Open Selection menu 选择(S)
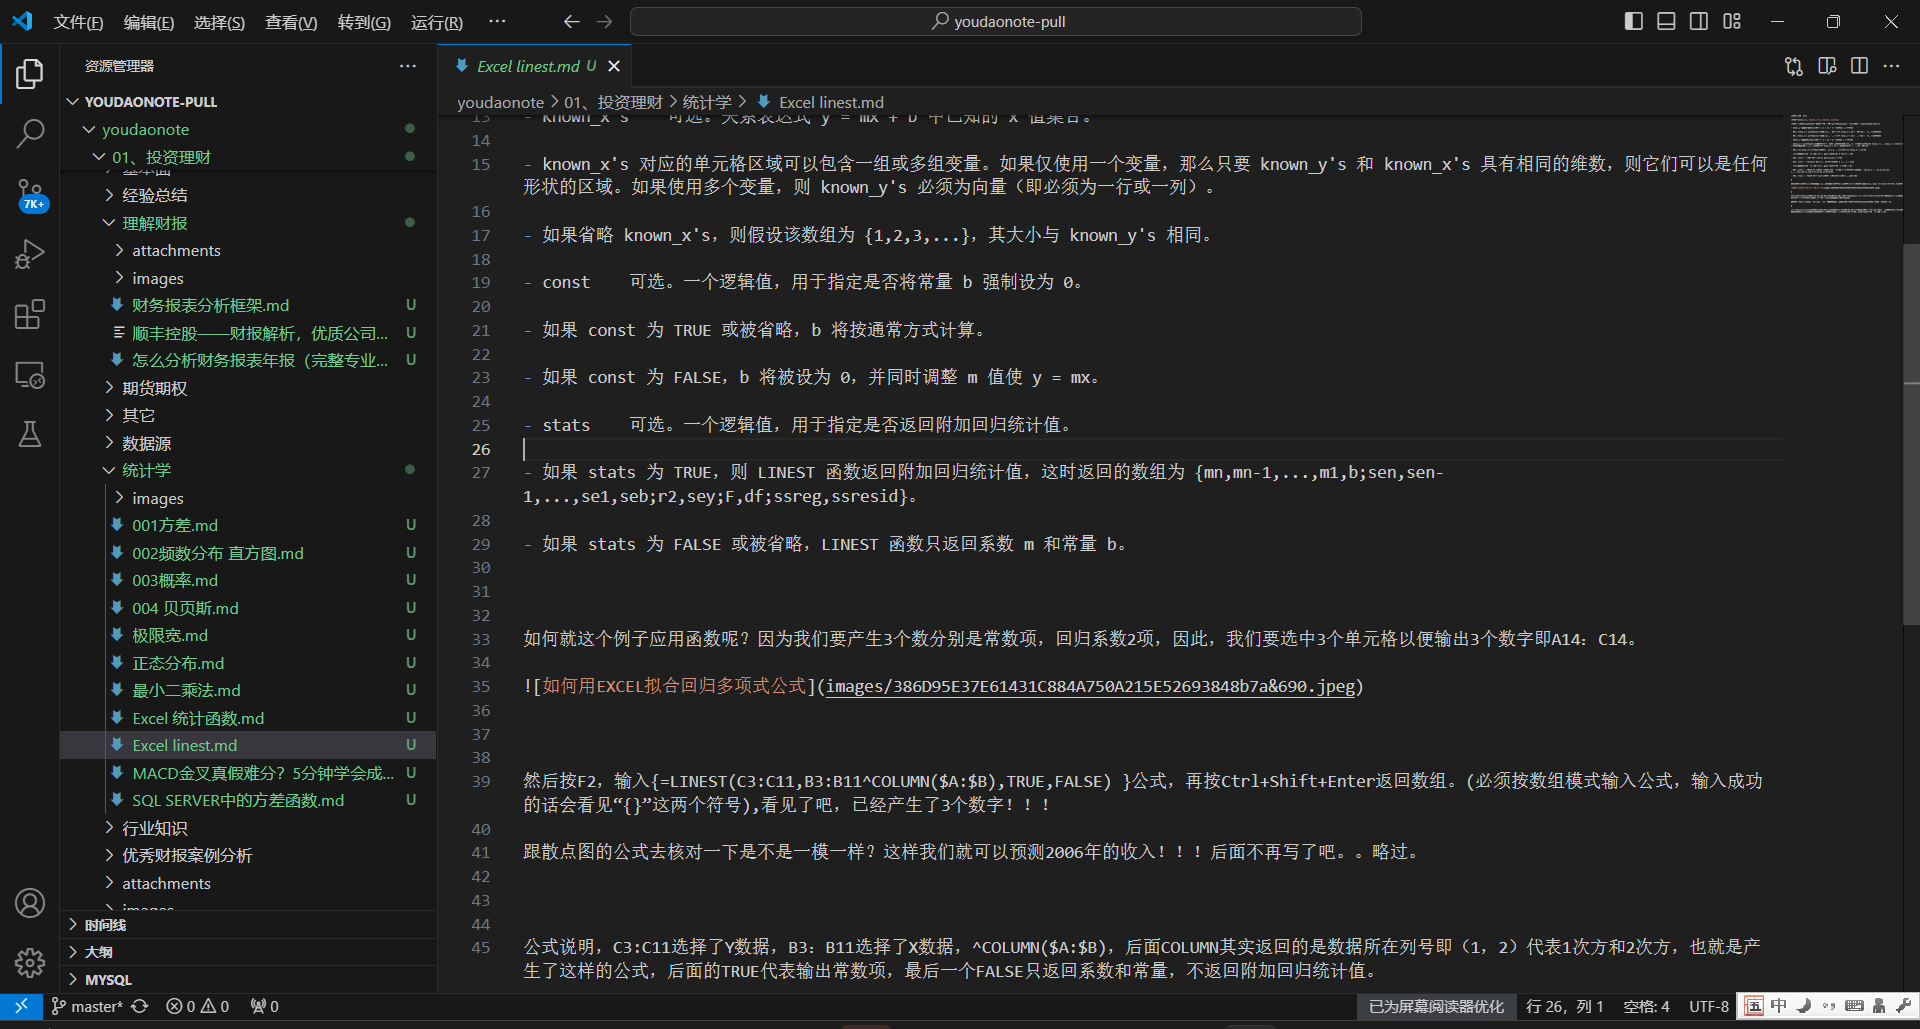 tap(219, 22)
